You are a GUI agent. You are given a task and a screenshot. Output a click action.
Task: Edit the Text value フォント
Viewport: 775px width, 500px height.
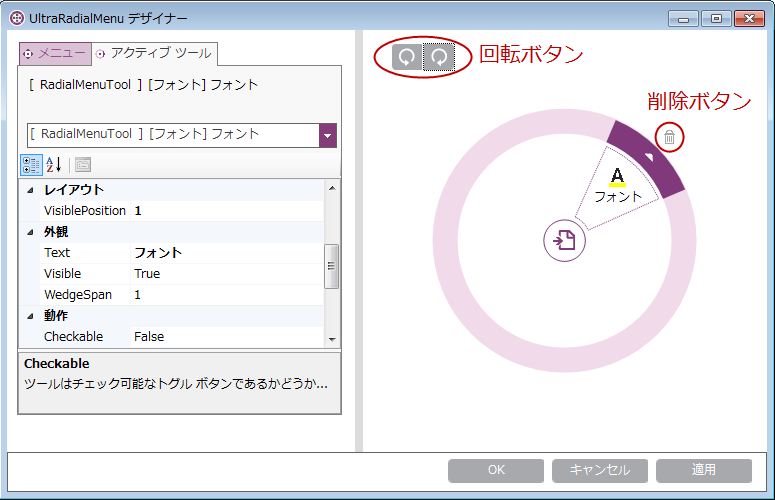[227, 253]
